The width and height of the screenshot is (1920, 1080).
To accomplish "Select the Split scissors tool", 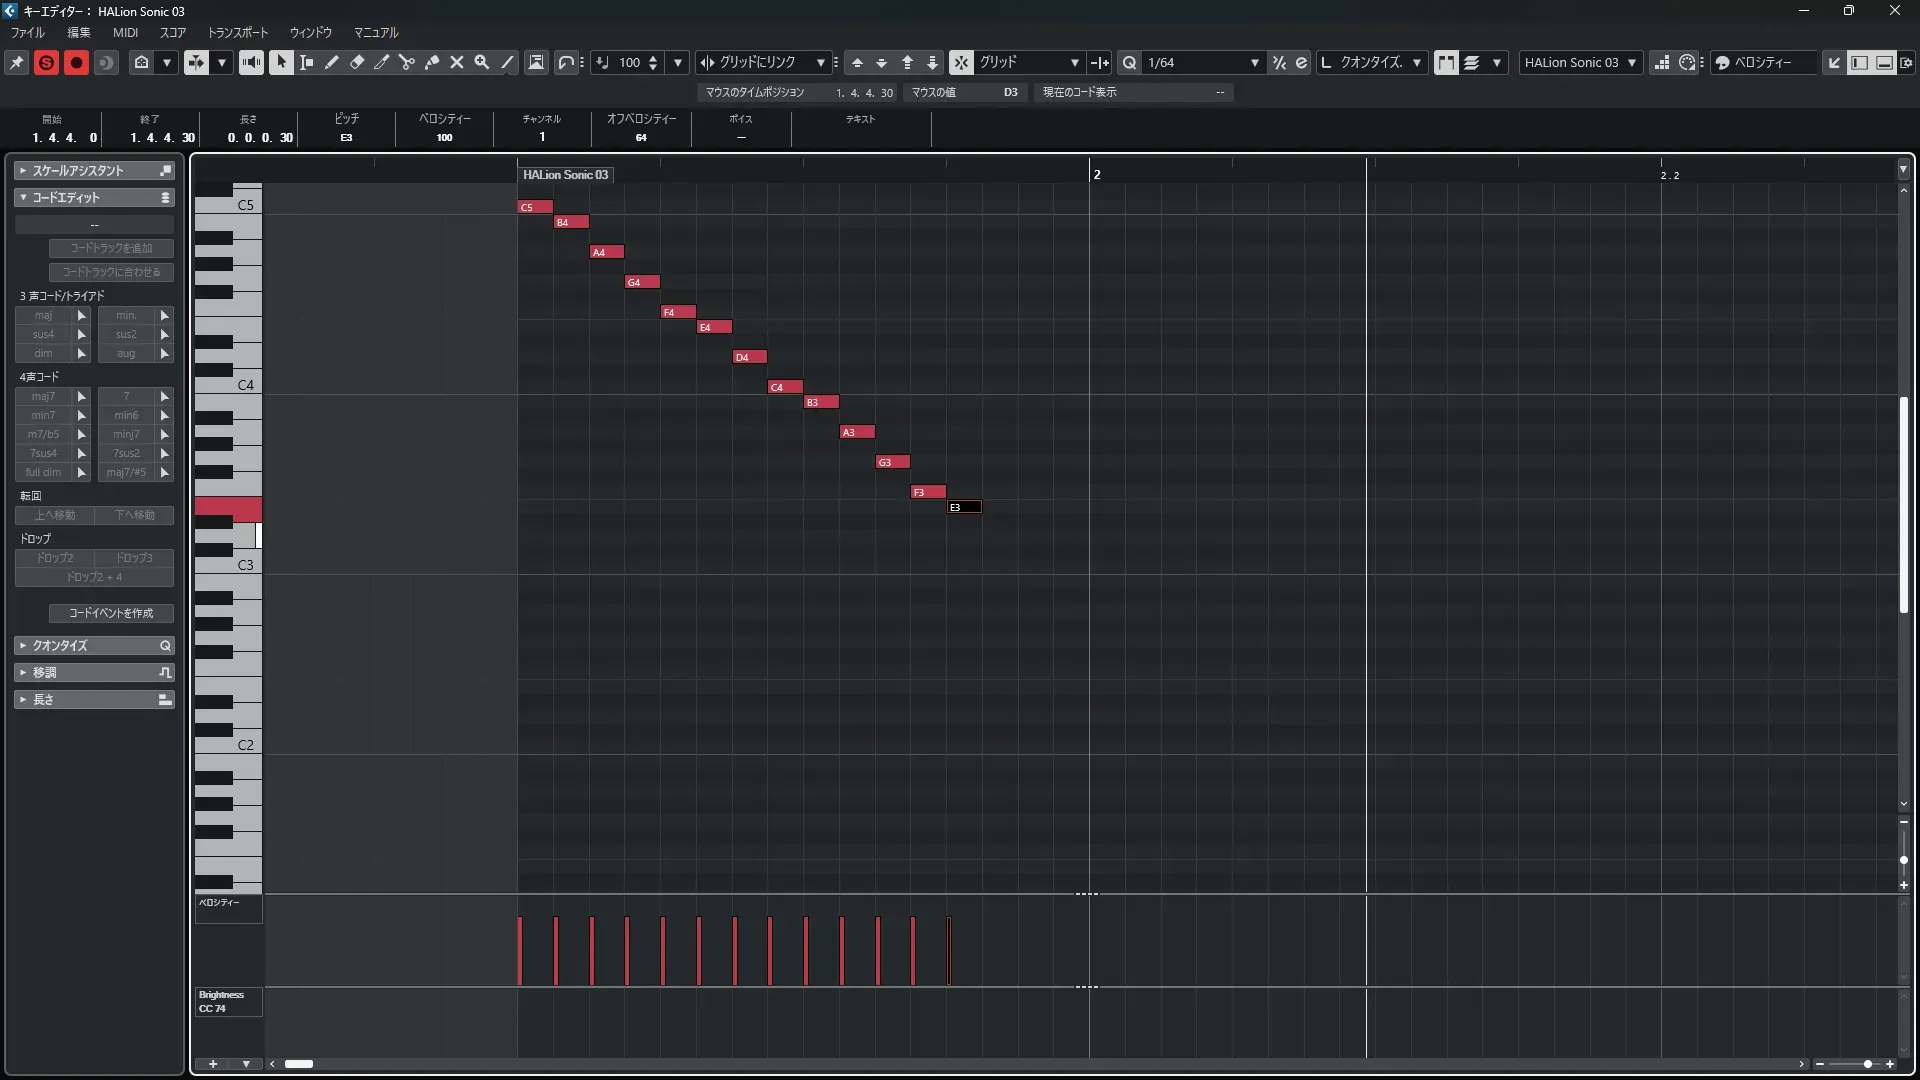I will point(407,62).
